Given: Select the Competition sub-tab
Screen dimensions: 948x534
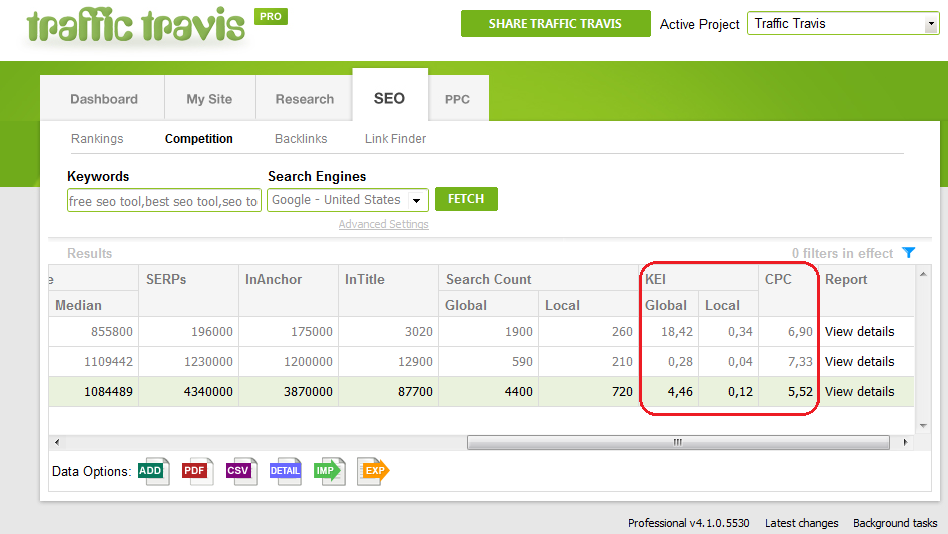Looking at the screenshot, I should [199, 138].
